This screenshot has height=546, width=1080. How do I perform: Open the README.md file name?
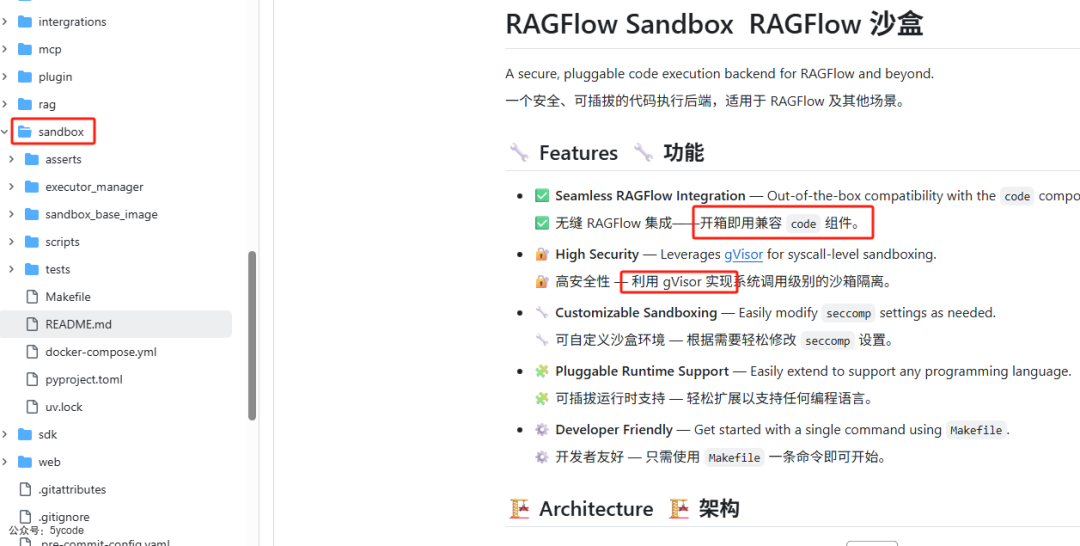[78, 324]
